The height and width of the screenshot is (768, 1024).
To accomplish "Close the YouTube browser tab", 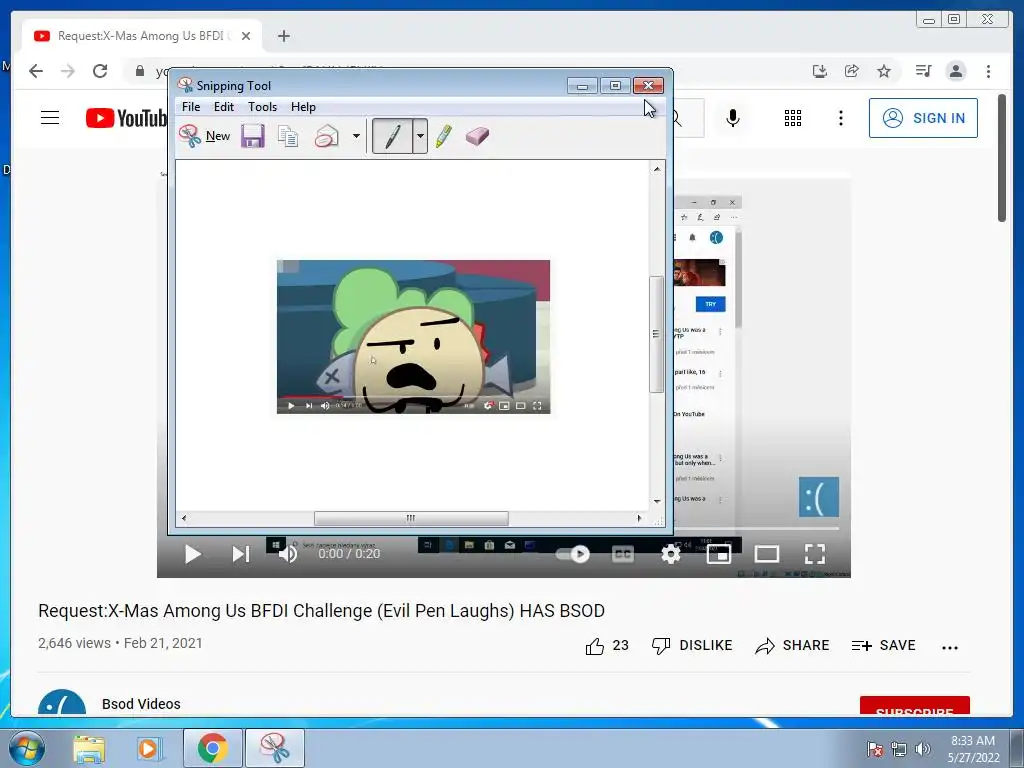I will pyautogui.click(x=246, y=36).
